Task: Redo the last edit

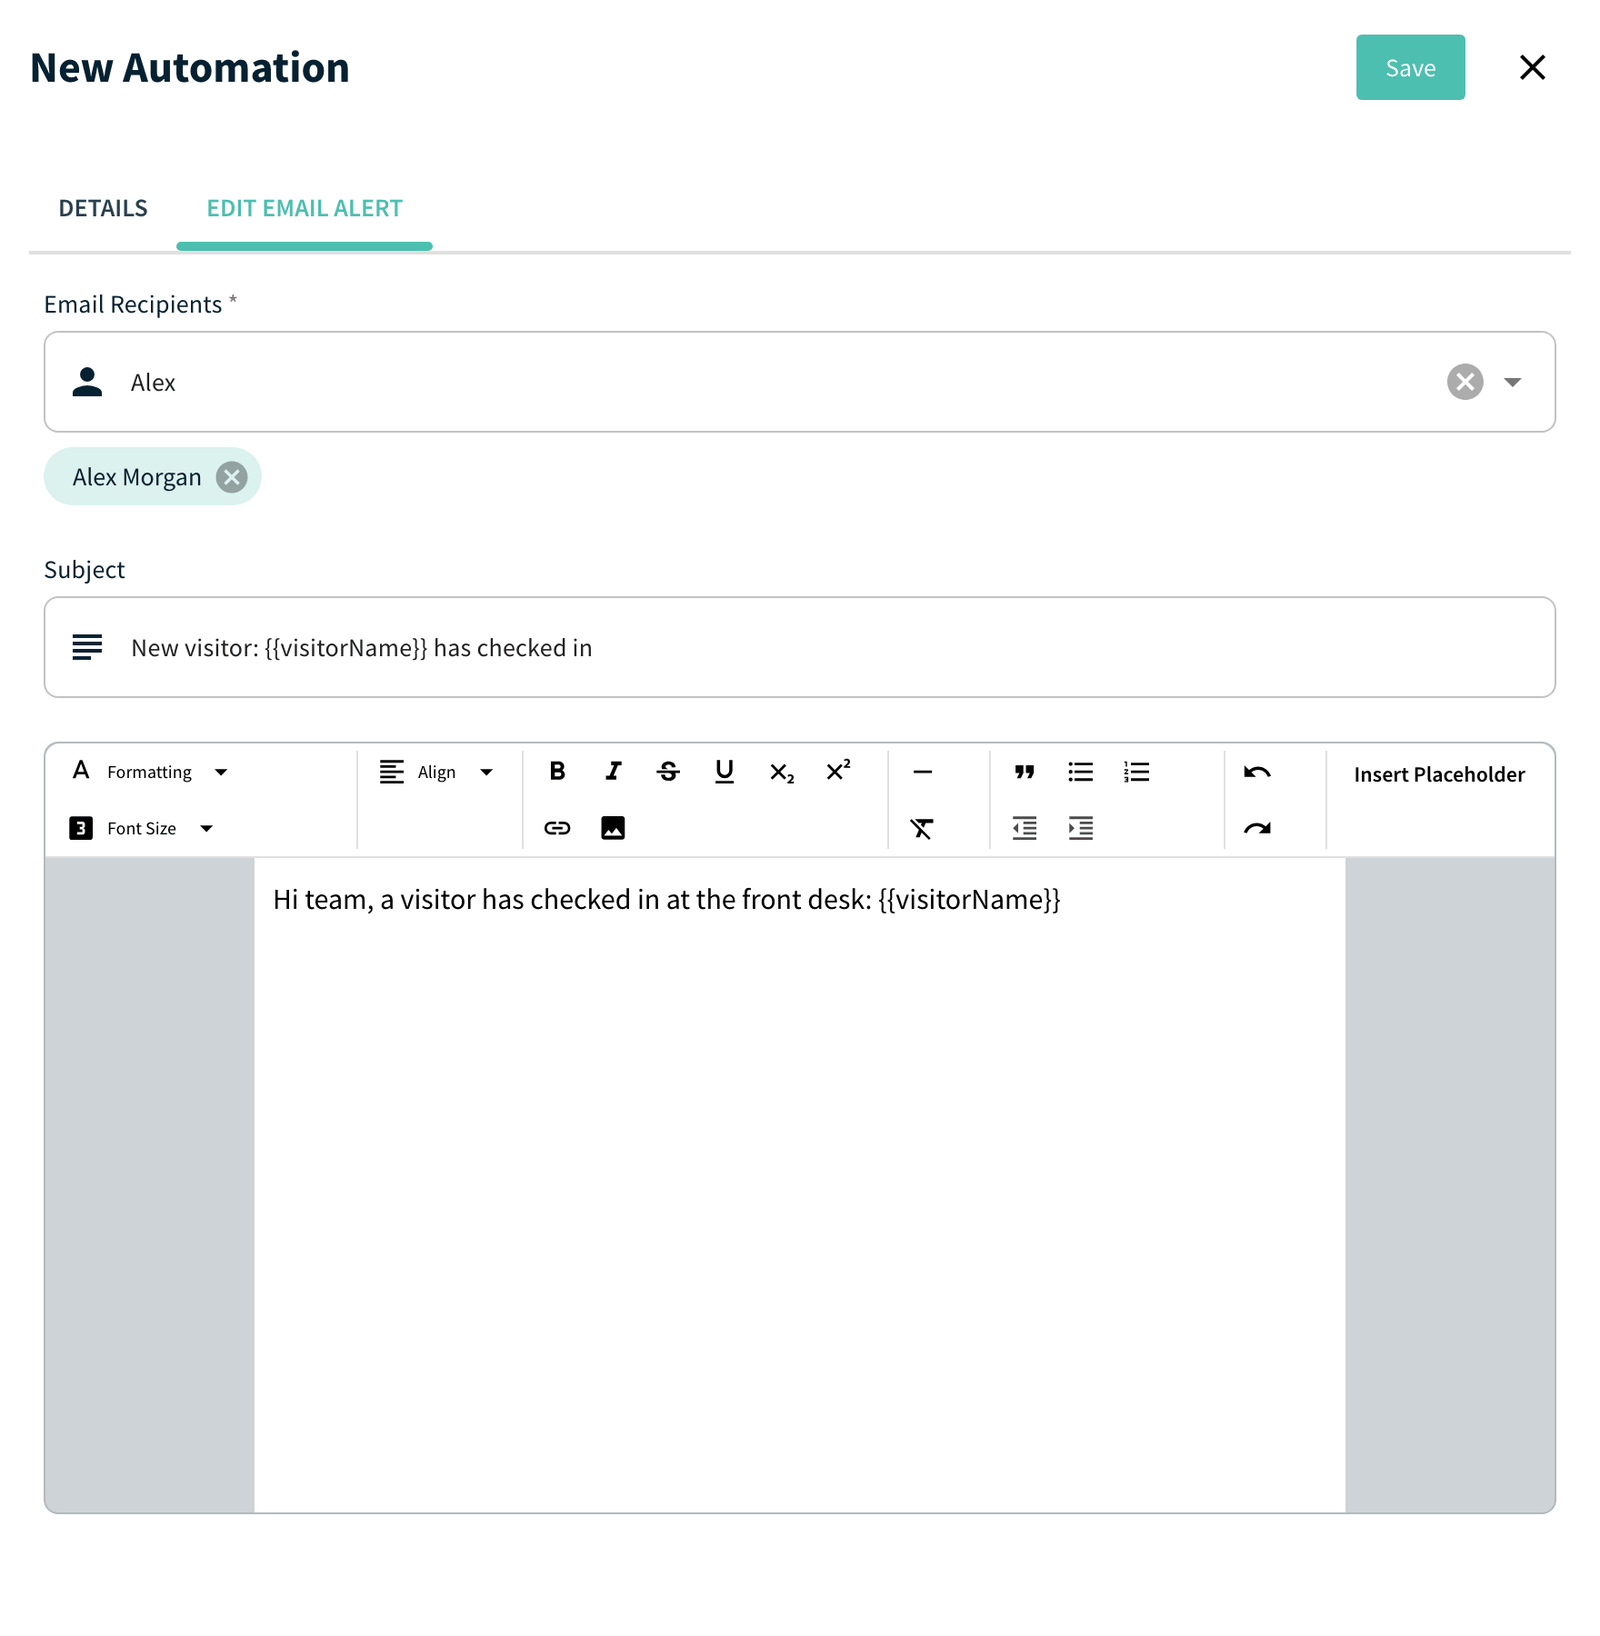Action: coord(1257,828)
